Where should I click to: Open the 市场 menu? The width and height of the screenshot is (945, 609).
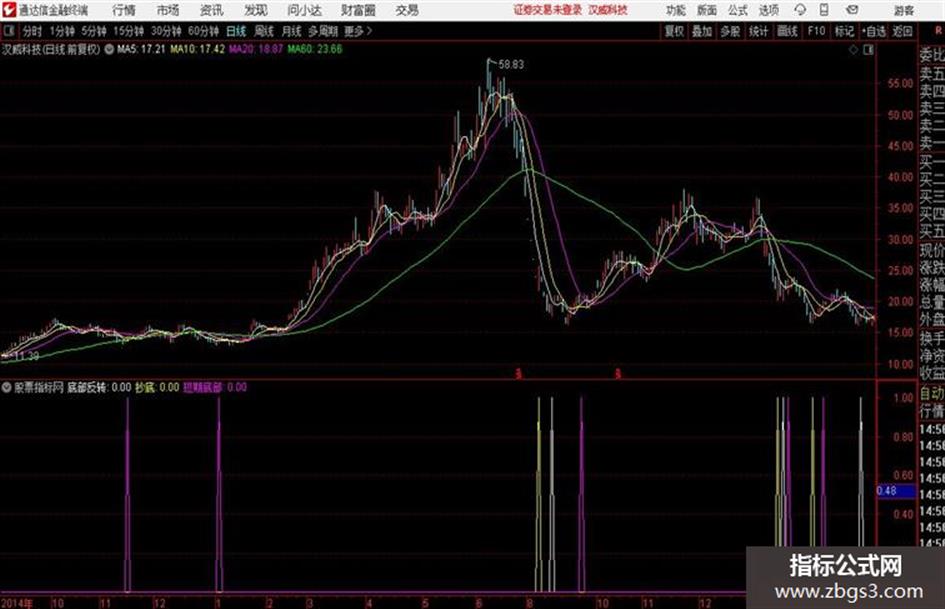coord(168,10)
